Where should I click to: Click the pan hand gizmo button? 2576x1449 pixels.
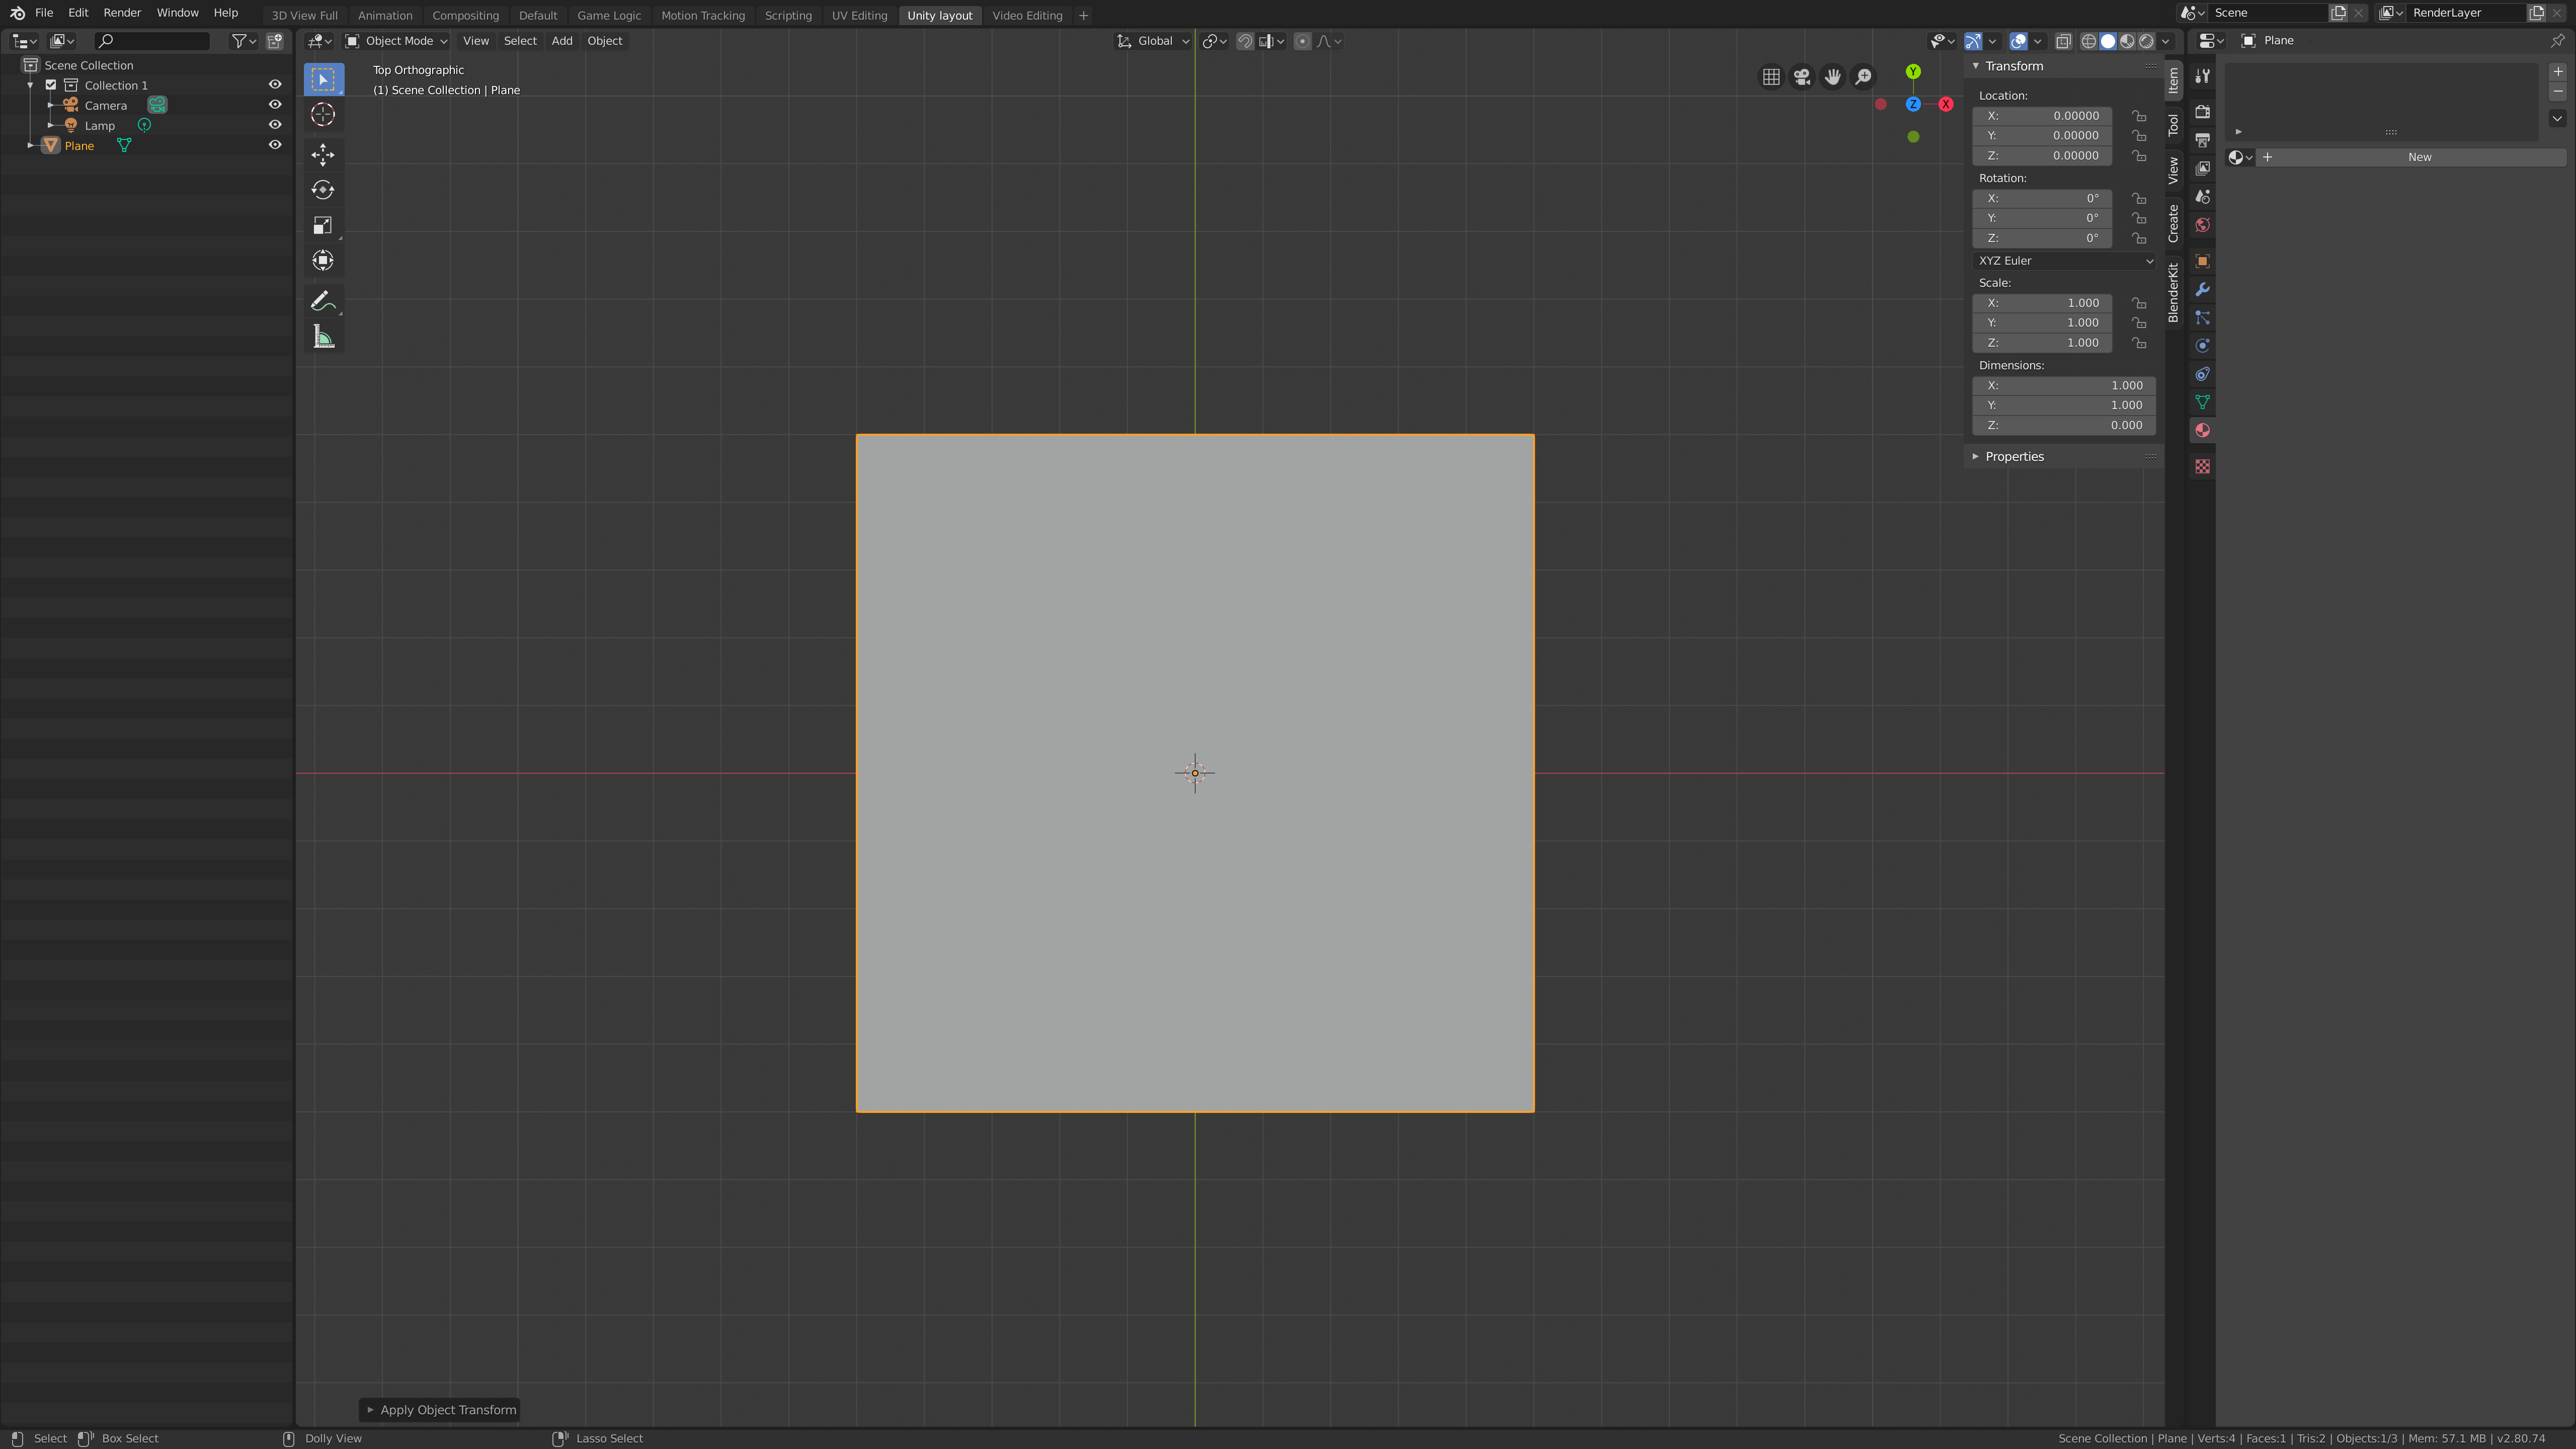coord(1833,77)
